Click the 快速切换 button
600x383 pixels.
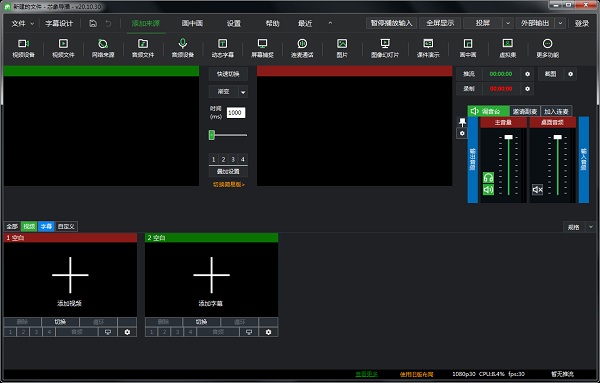[228, 74]
